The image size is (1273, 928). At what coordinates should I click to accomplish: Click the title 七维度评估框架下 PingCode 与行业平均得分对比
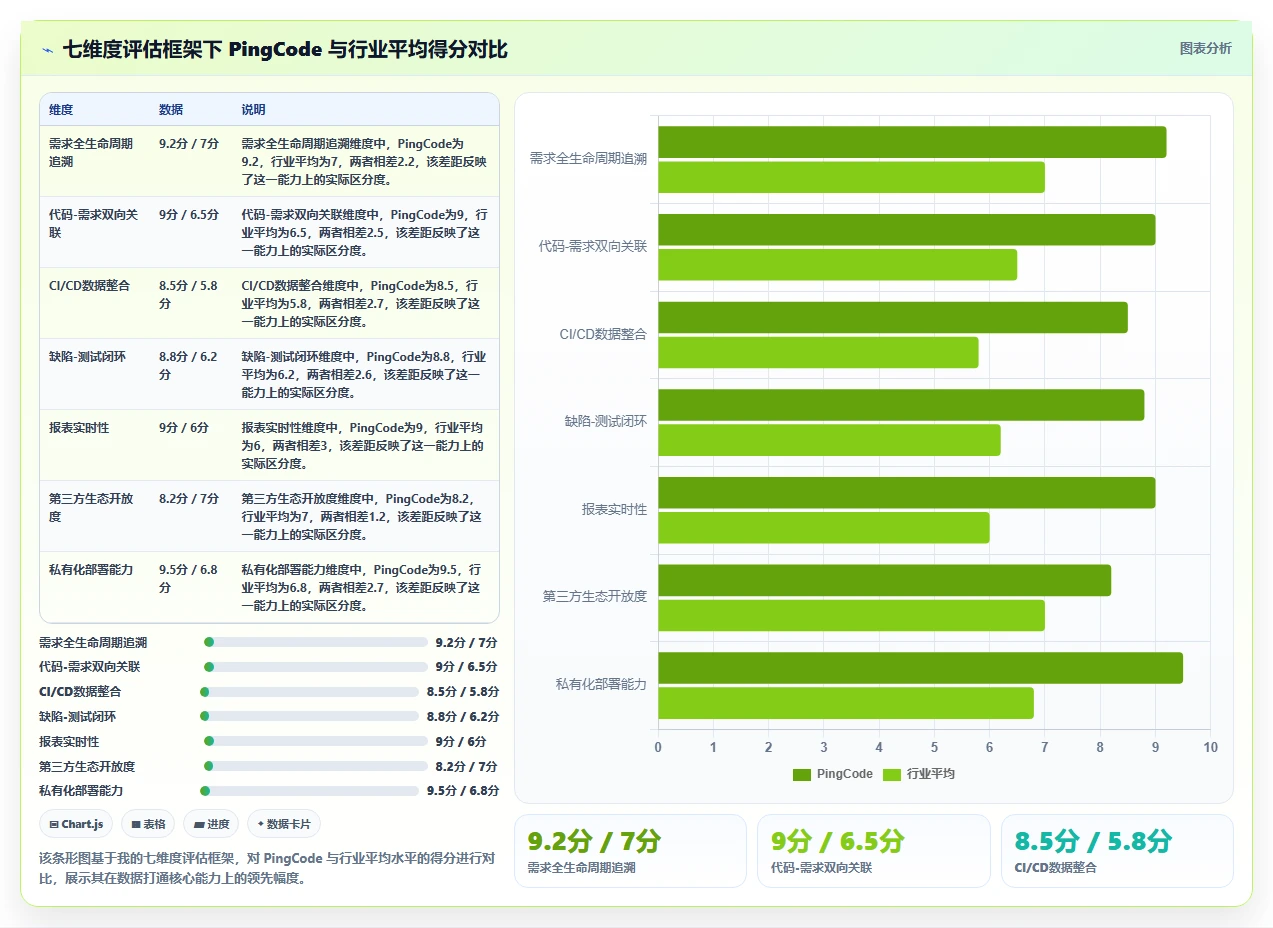tap(285, 49)
